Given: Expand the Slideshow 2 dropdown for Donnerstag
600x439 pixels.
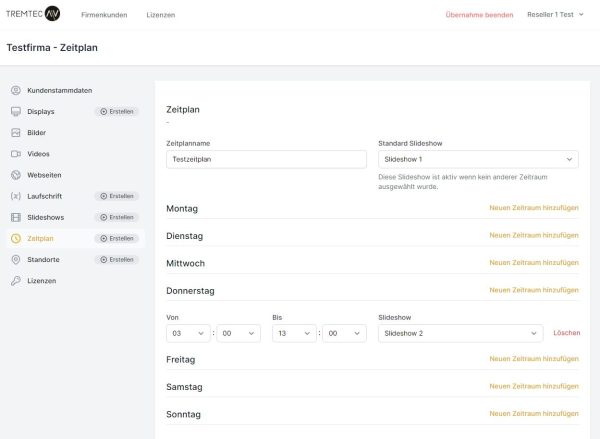Looking at the screenshot, I should coord(460,333).
